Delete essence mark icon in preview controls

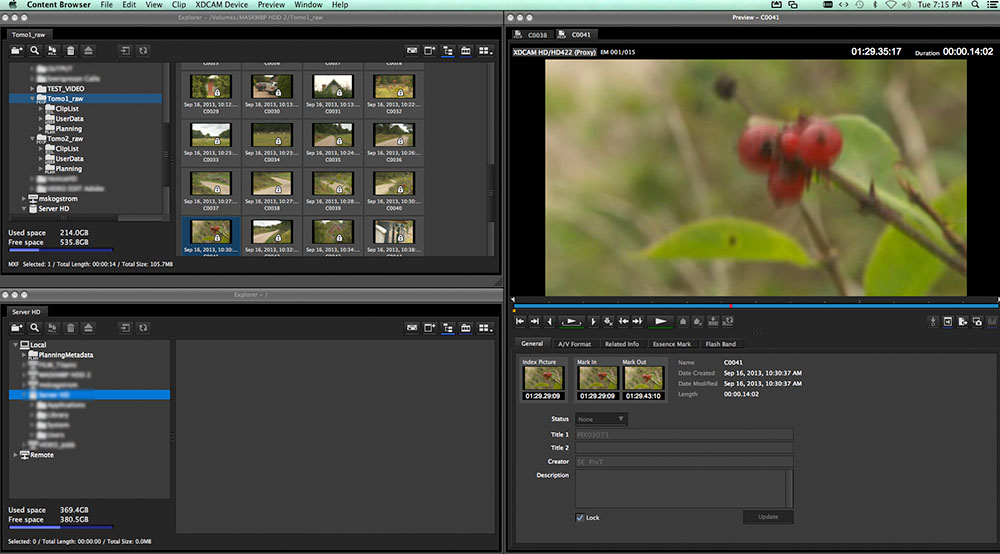[698, 321]
